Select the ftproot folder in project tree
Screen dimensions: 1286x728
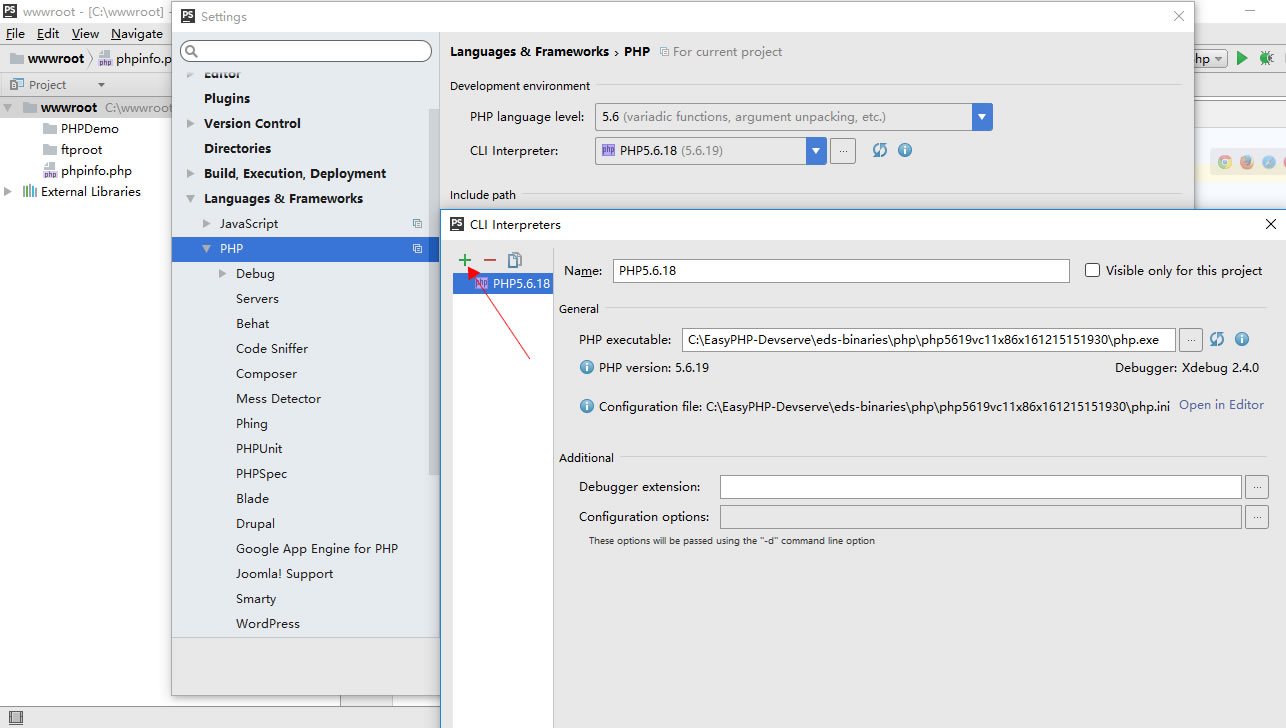coord(72,149)
